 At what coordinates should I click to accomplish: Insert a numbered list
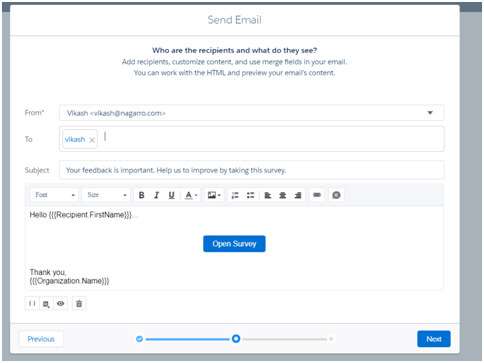click(x=235, y=195)
